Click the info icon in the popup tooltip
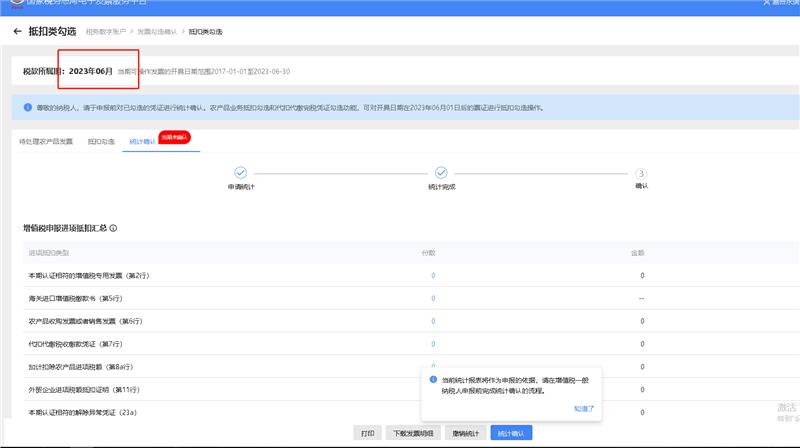The height and width of the screenshot is (448, 800). 433,380
